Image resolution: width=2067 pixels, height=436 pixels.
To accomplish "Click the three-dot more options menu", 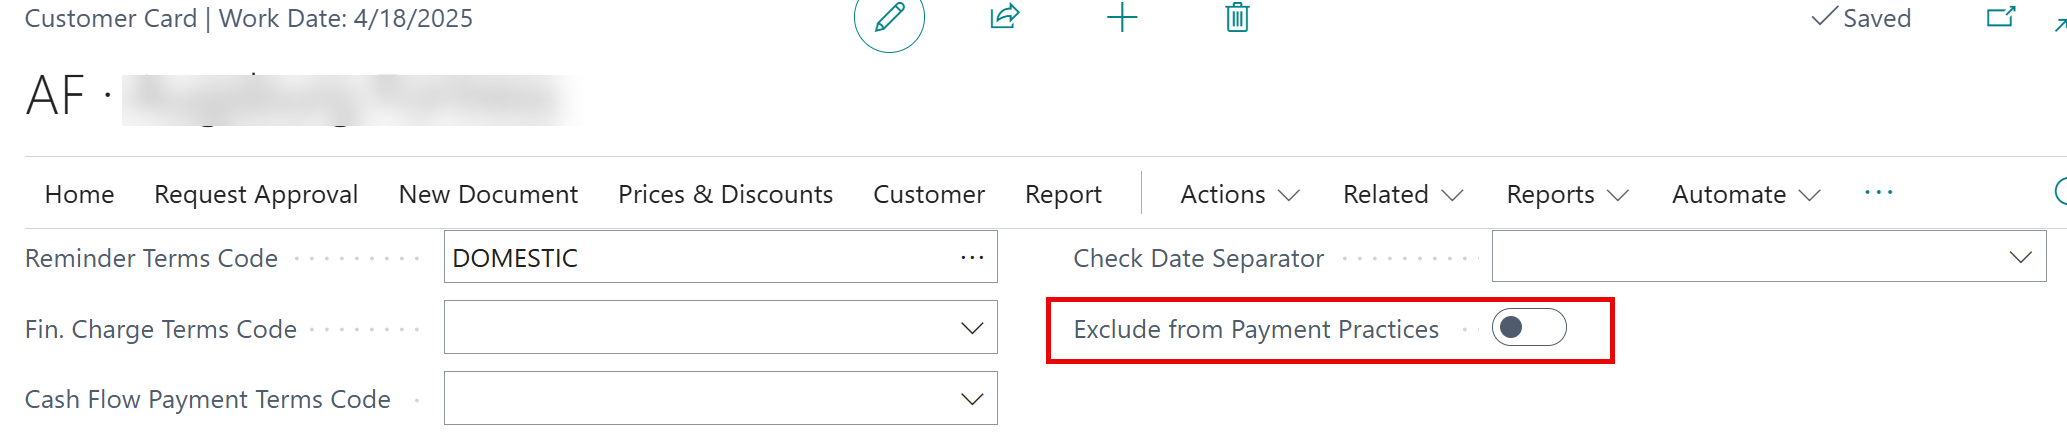I will click(x=1878, y=193).
